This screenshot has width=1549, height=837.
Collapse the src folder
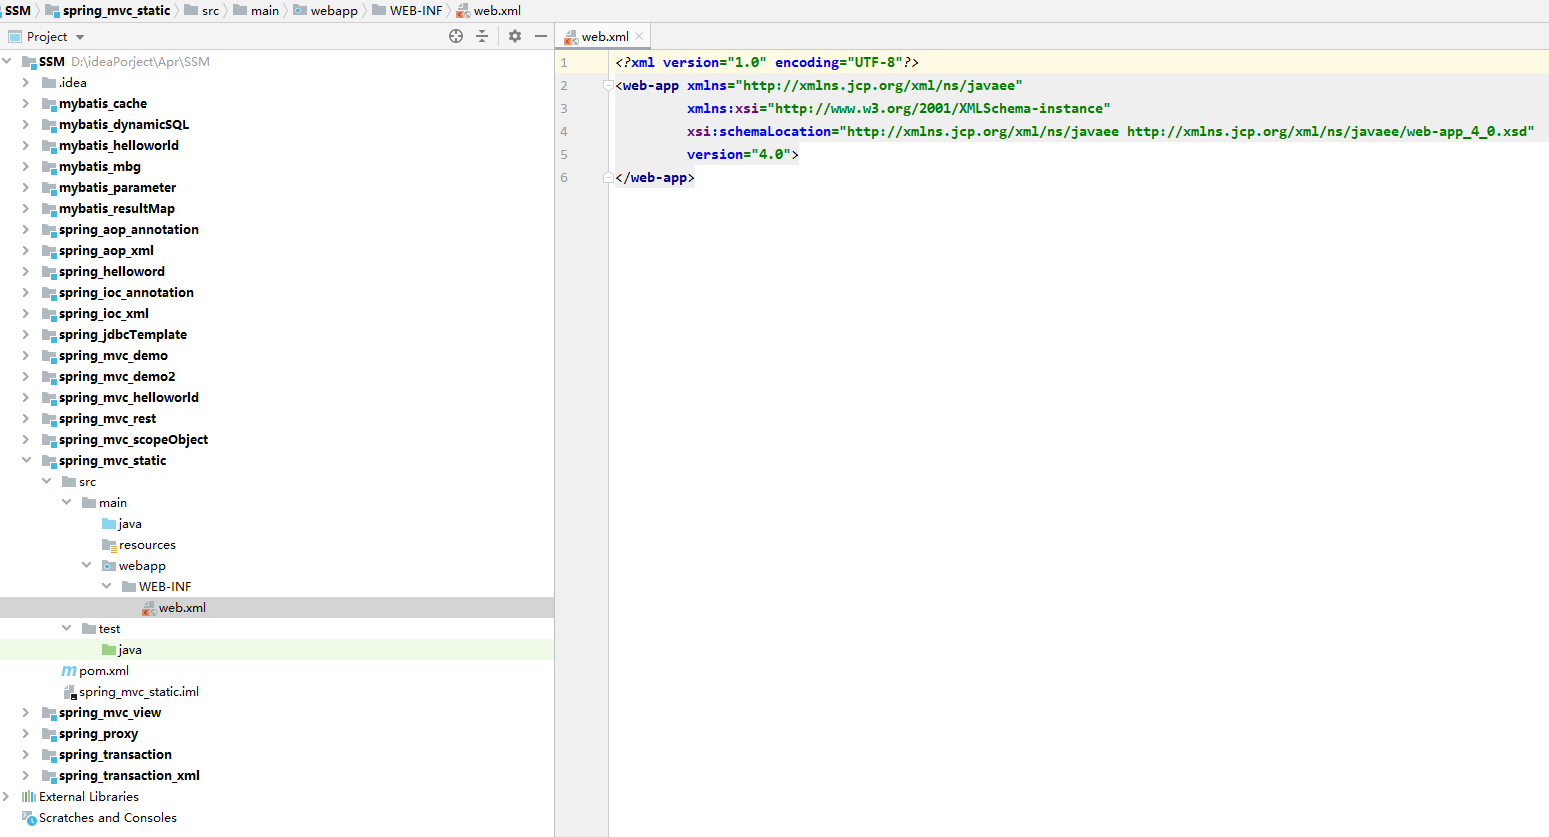46,481
